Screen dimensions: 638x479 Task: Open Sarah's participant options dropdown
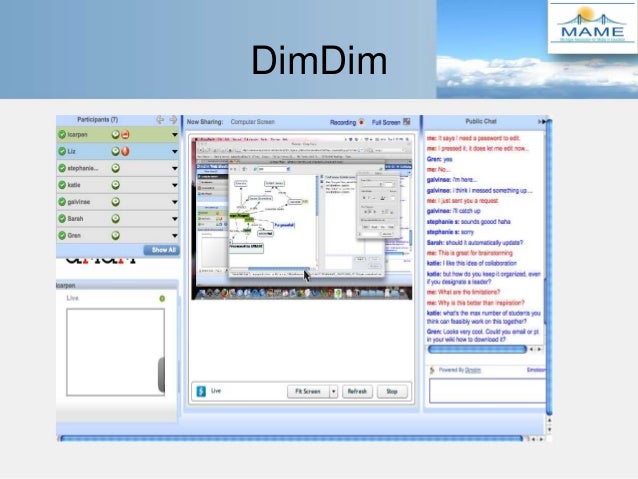click(x=175, y=219)
